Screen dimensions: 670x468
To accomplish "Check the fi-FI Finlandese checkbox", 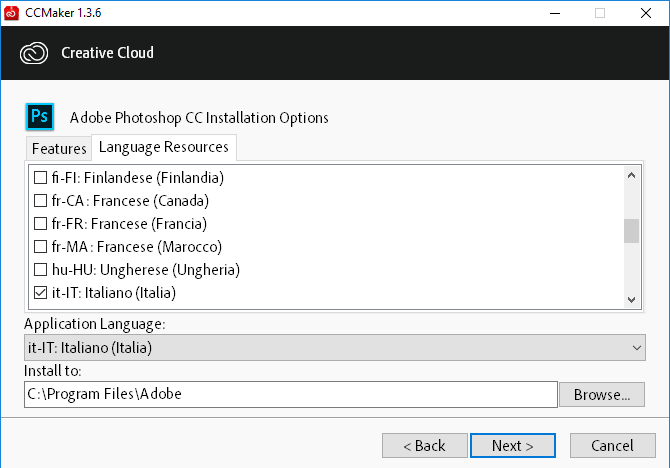I will tap(40, 177).
